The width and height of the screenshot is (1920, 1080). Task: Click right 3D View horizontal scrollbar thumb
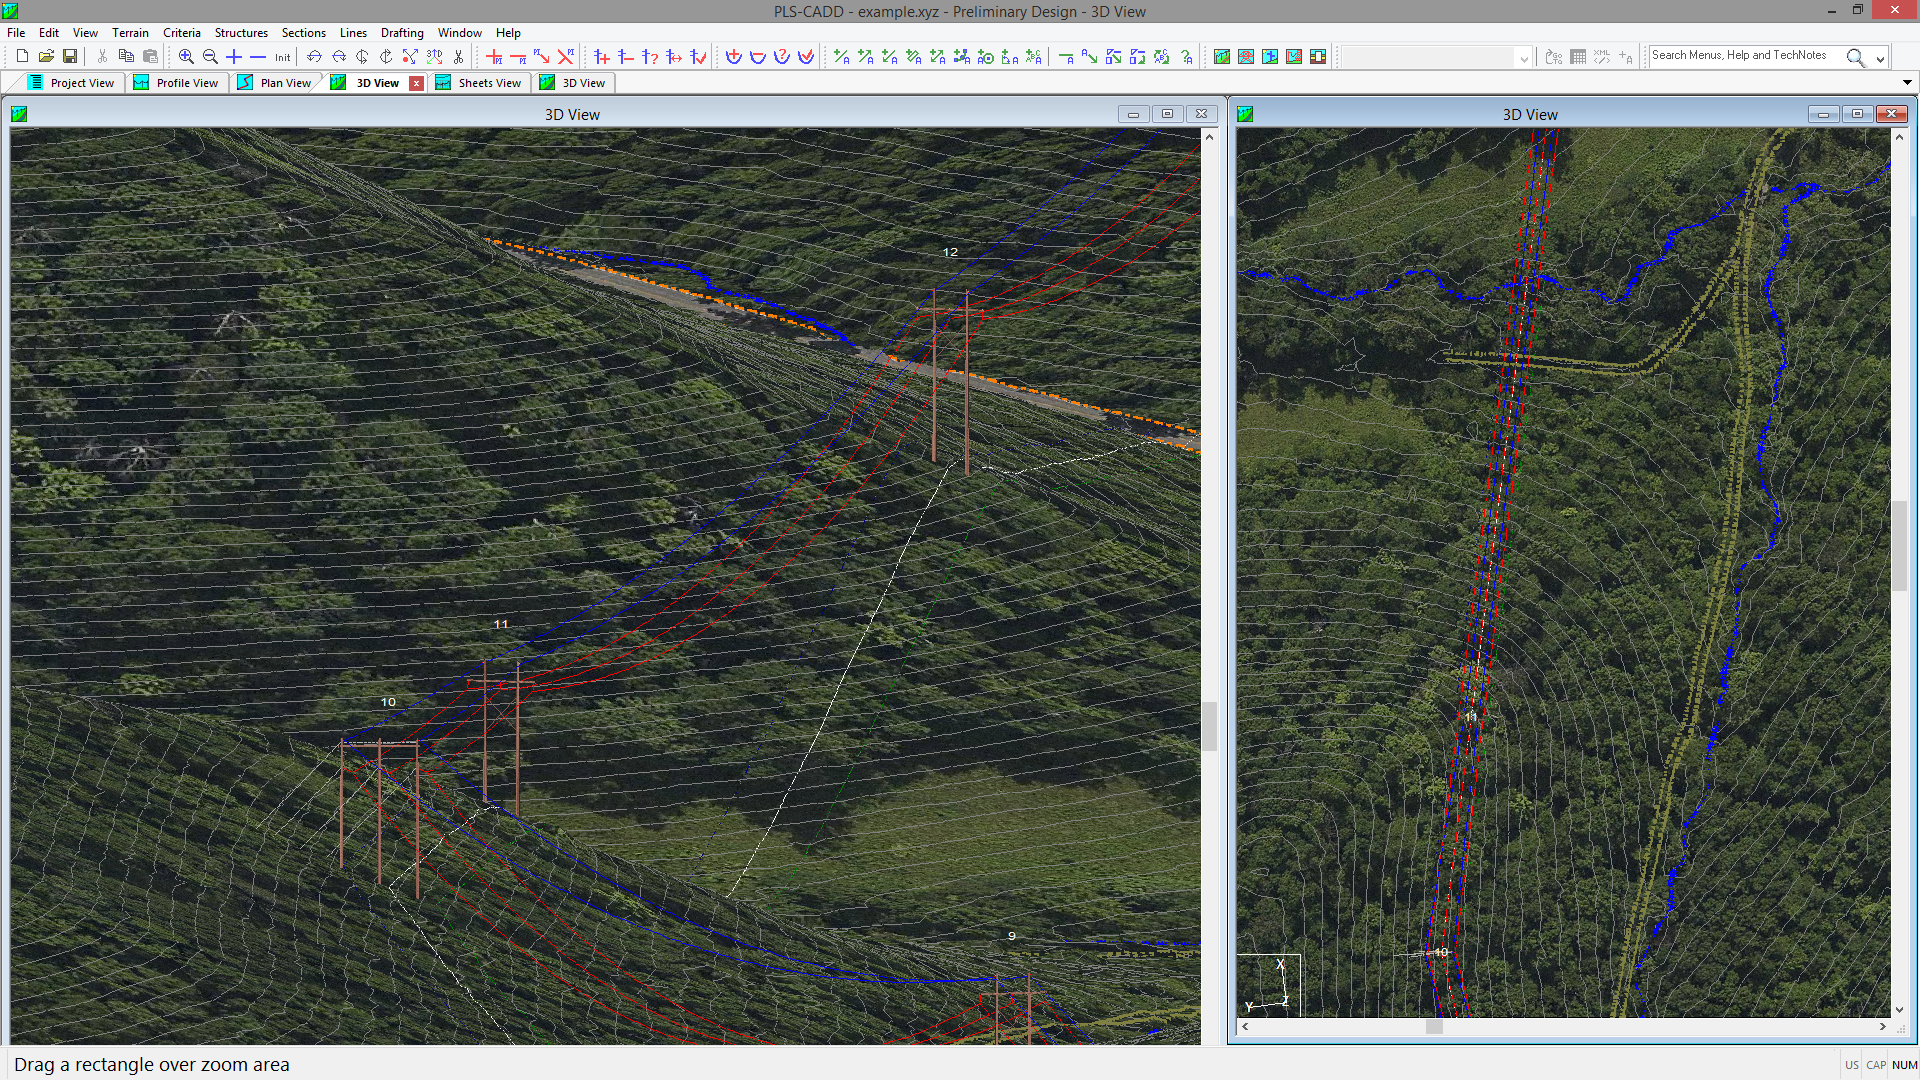(1434, 1027)
